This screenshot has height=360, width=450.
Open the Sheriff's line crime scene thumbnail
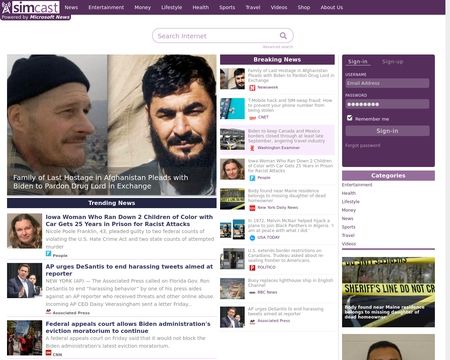(388, 292)
